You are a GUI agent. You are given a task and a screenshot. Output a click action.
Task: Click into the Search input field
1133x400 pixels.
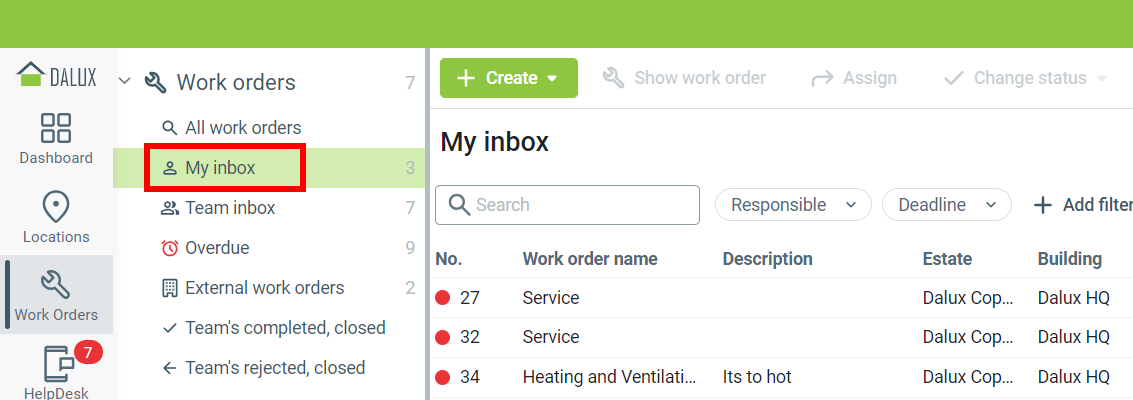pyautogui.click(x=580, y=205)
